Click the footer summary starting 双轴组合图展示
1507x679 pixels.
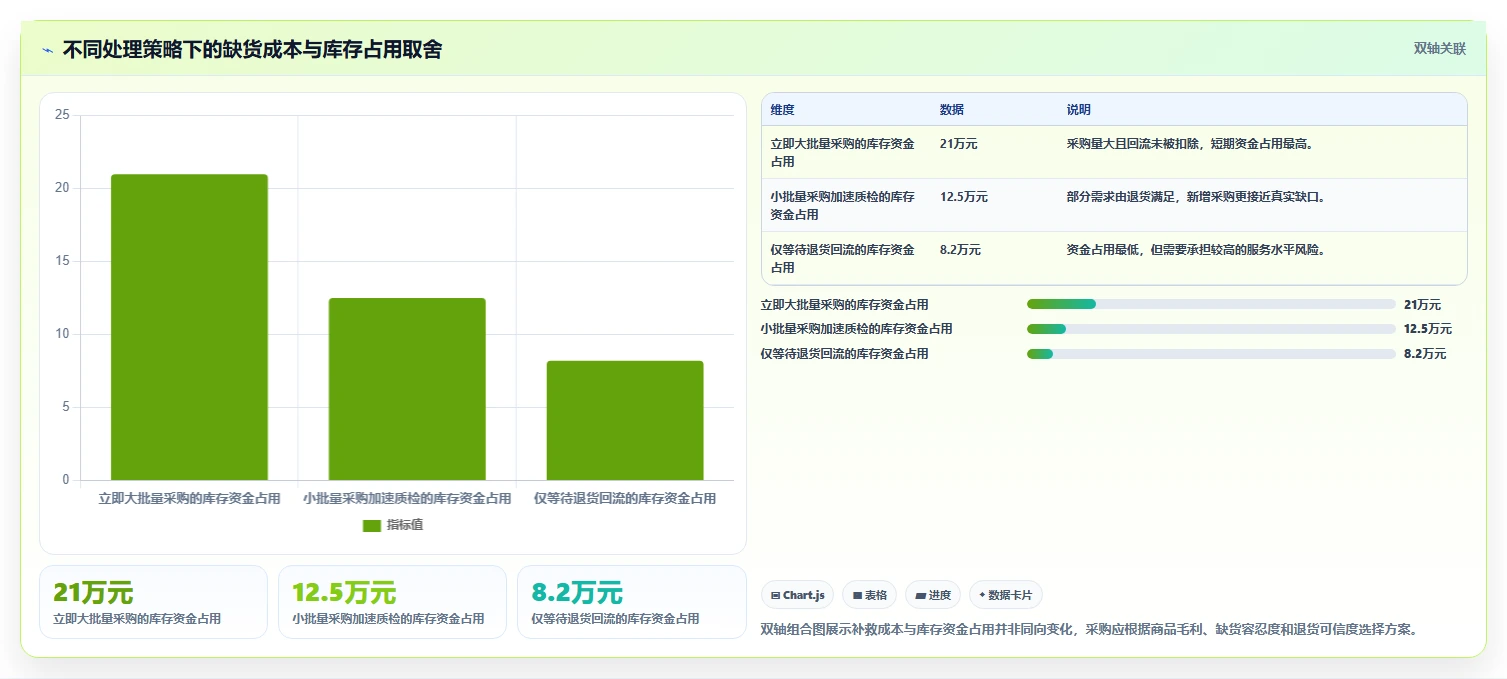coord(1089,629)
